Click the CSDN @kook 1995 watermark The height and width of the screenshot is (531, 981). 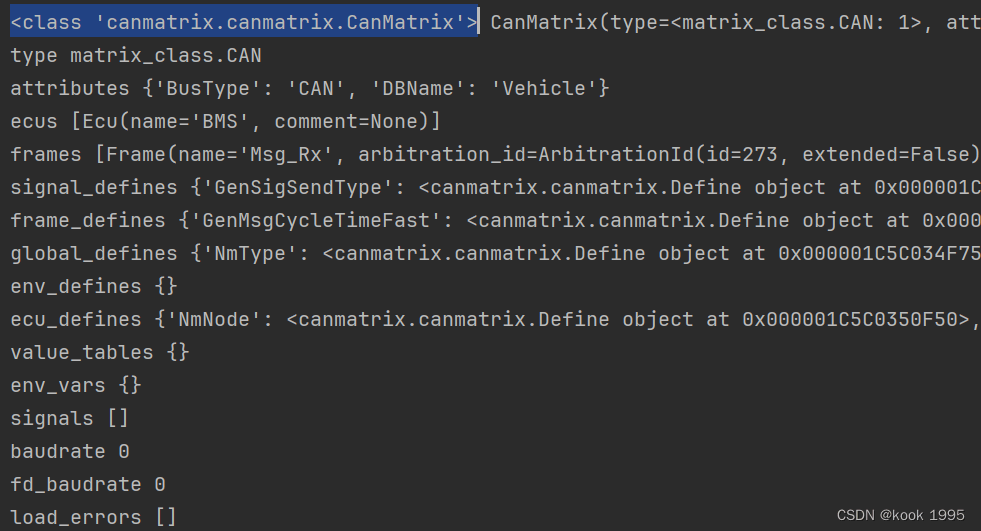click(x=901, y=515)
